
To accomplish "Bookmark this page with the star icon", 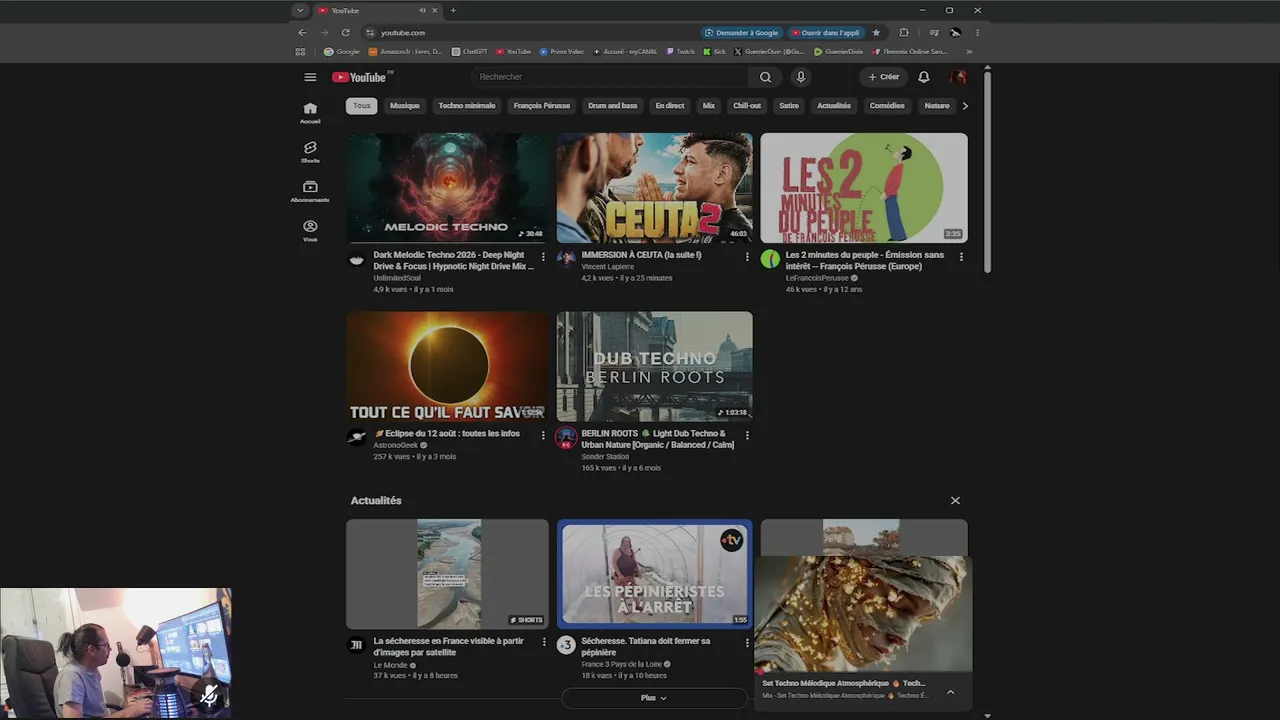I will pyautogui.click(x=876, y=32).
